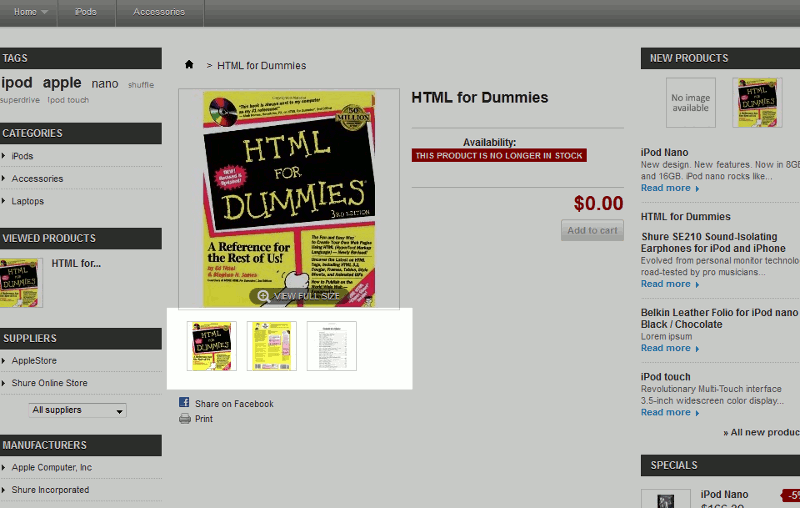Select the shuffle tag
The width and height of the screenshot is (800, 508).
pyautogui.click(x=141, y=85)
